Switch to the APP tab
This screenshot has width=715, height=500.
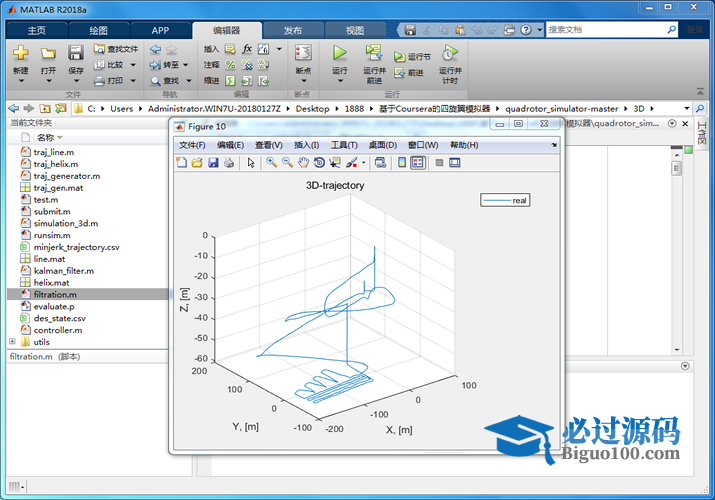coord(160,31)
